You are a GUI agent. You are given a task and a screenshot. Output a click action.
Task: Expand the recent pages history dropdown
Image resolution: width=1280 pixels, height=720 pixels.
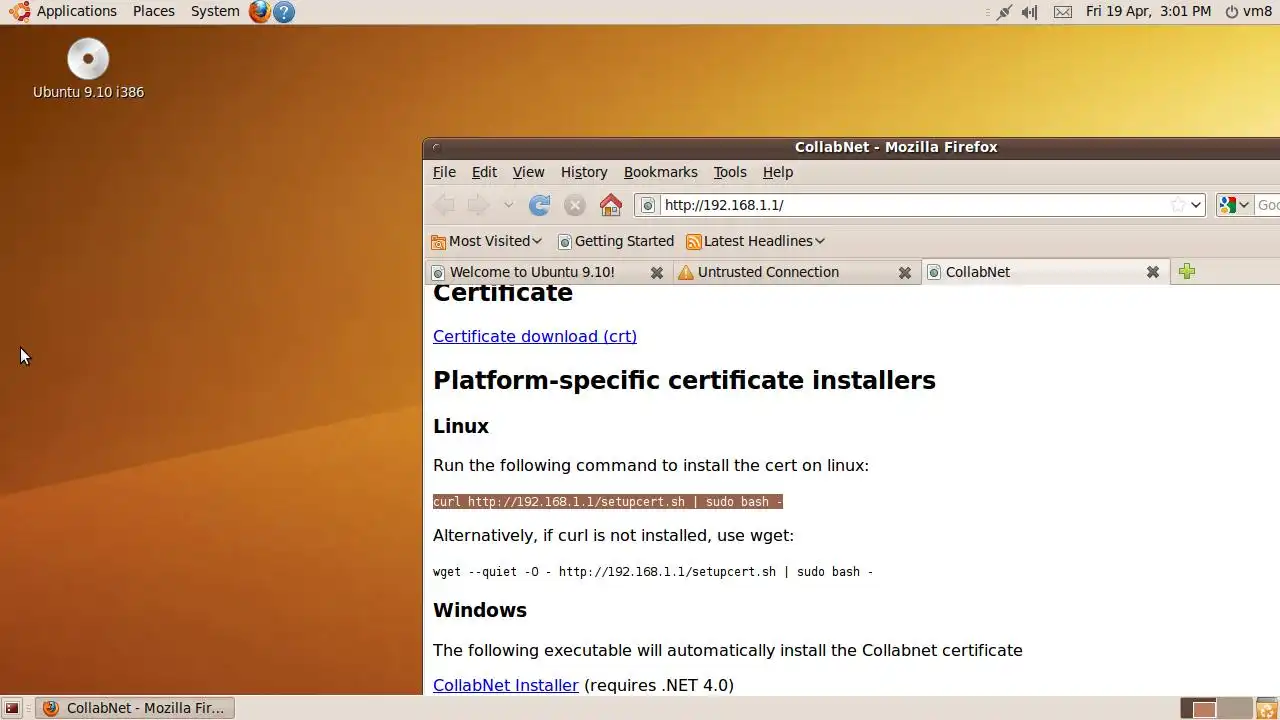[508, 205]
